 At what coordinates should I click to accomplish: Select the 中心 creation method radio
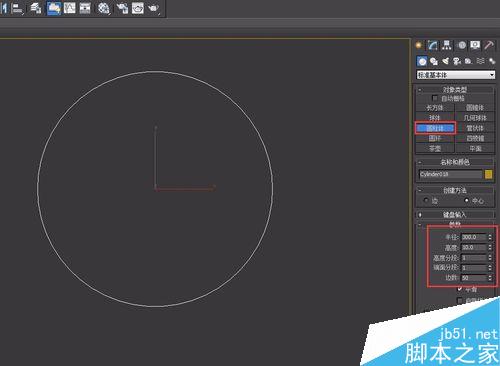(467, 200)
